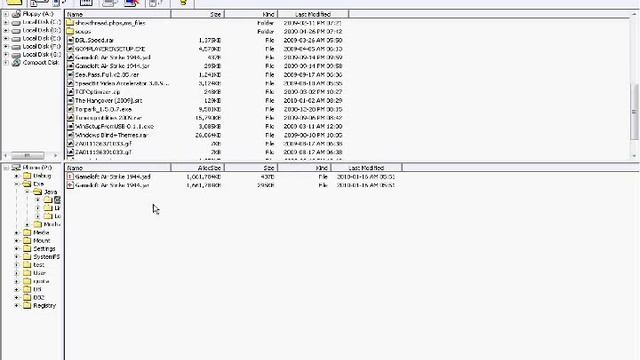Click the Phone (P:) device icon
This screenshot has width=640, height=360.
click(16, 167)
